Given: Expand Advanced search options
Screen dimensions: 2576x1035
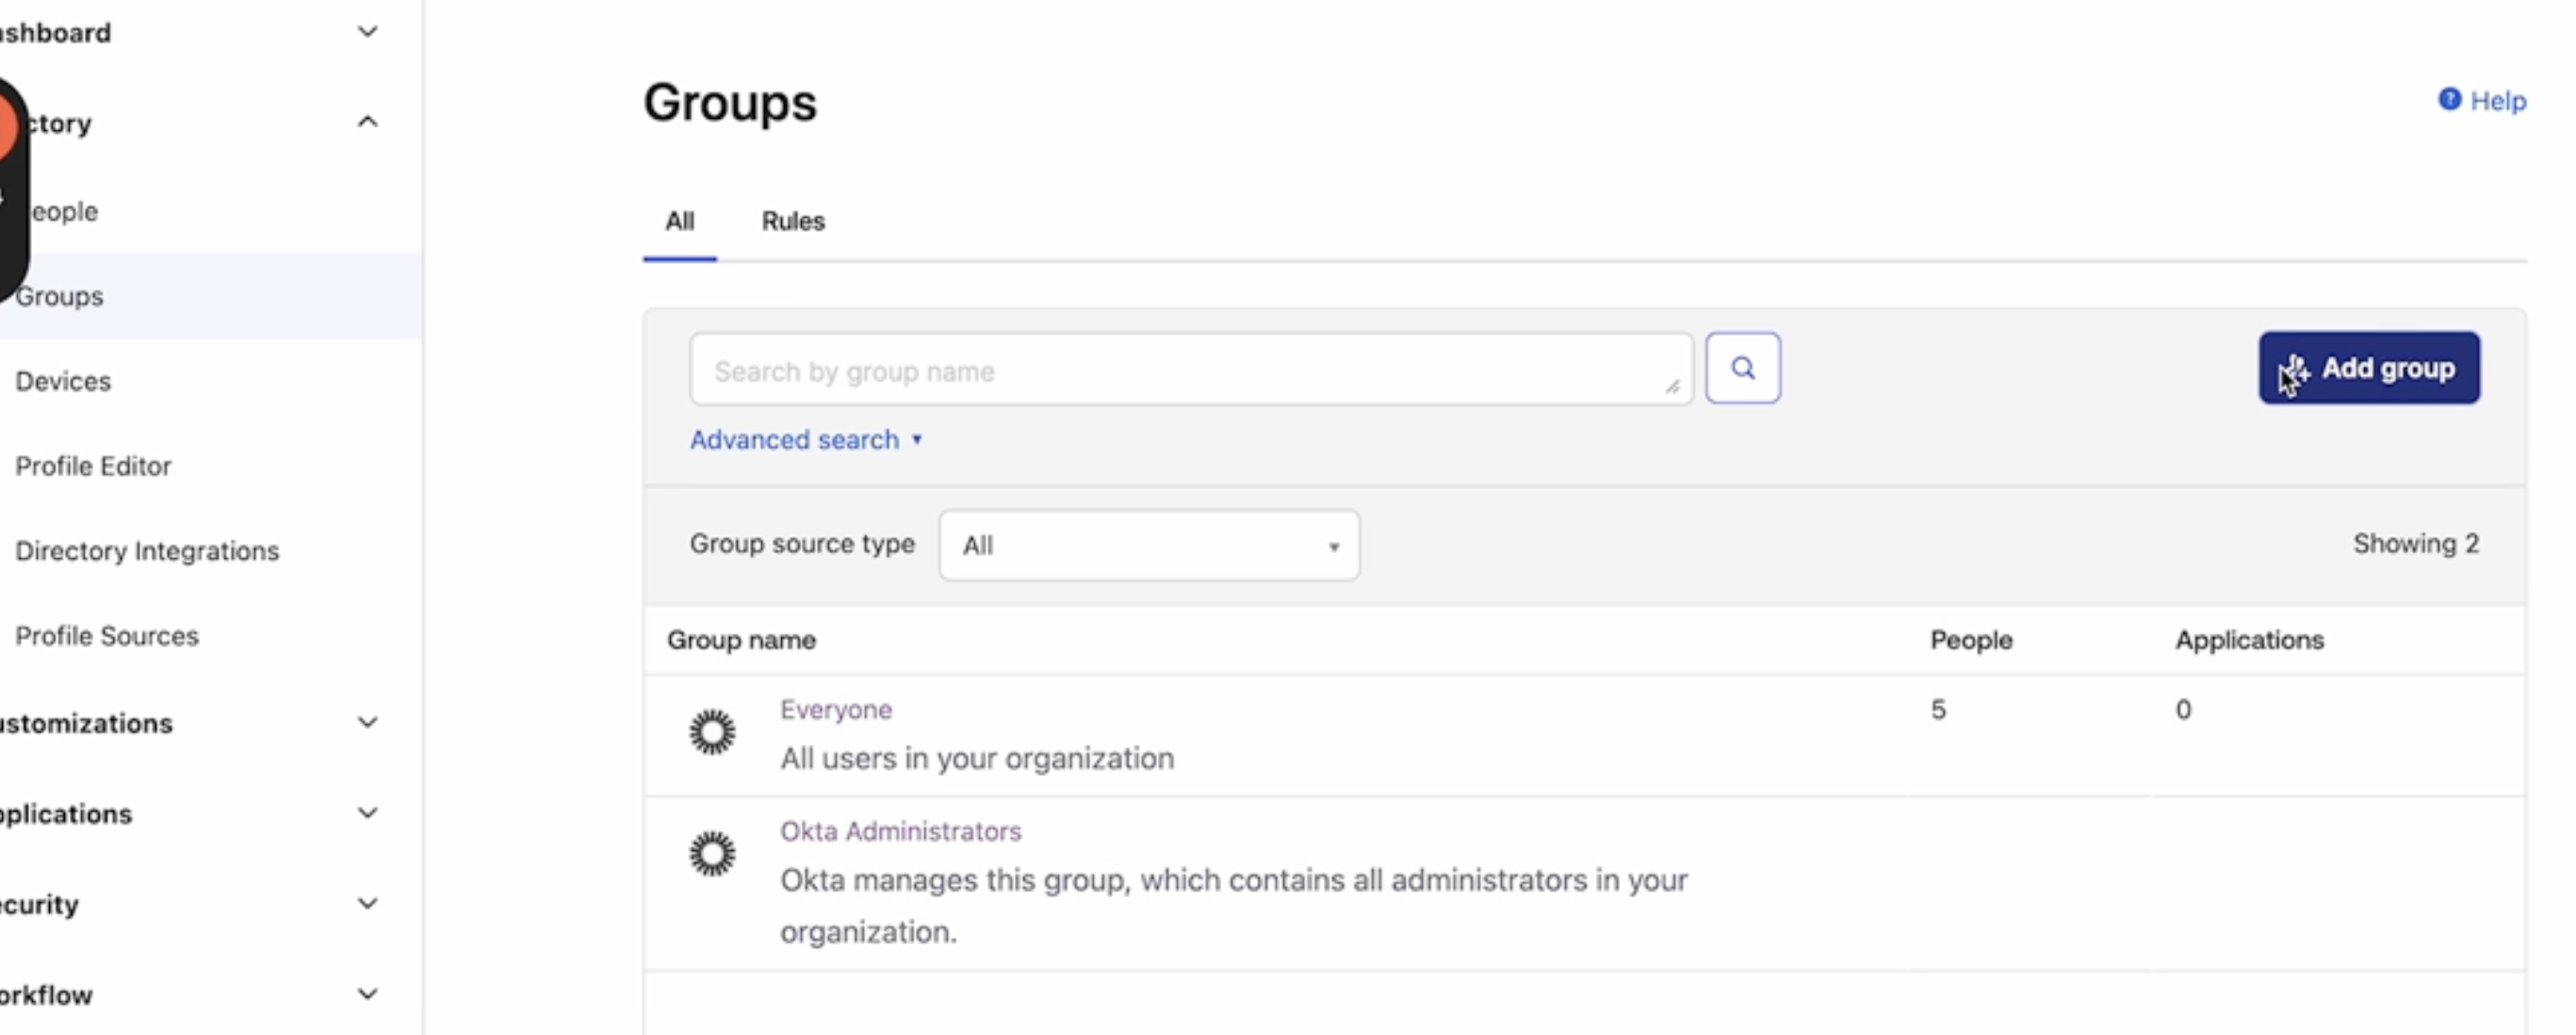Looking at the screenshot, I should (806, 440).
